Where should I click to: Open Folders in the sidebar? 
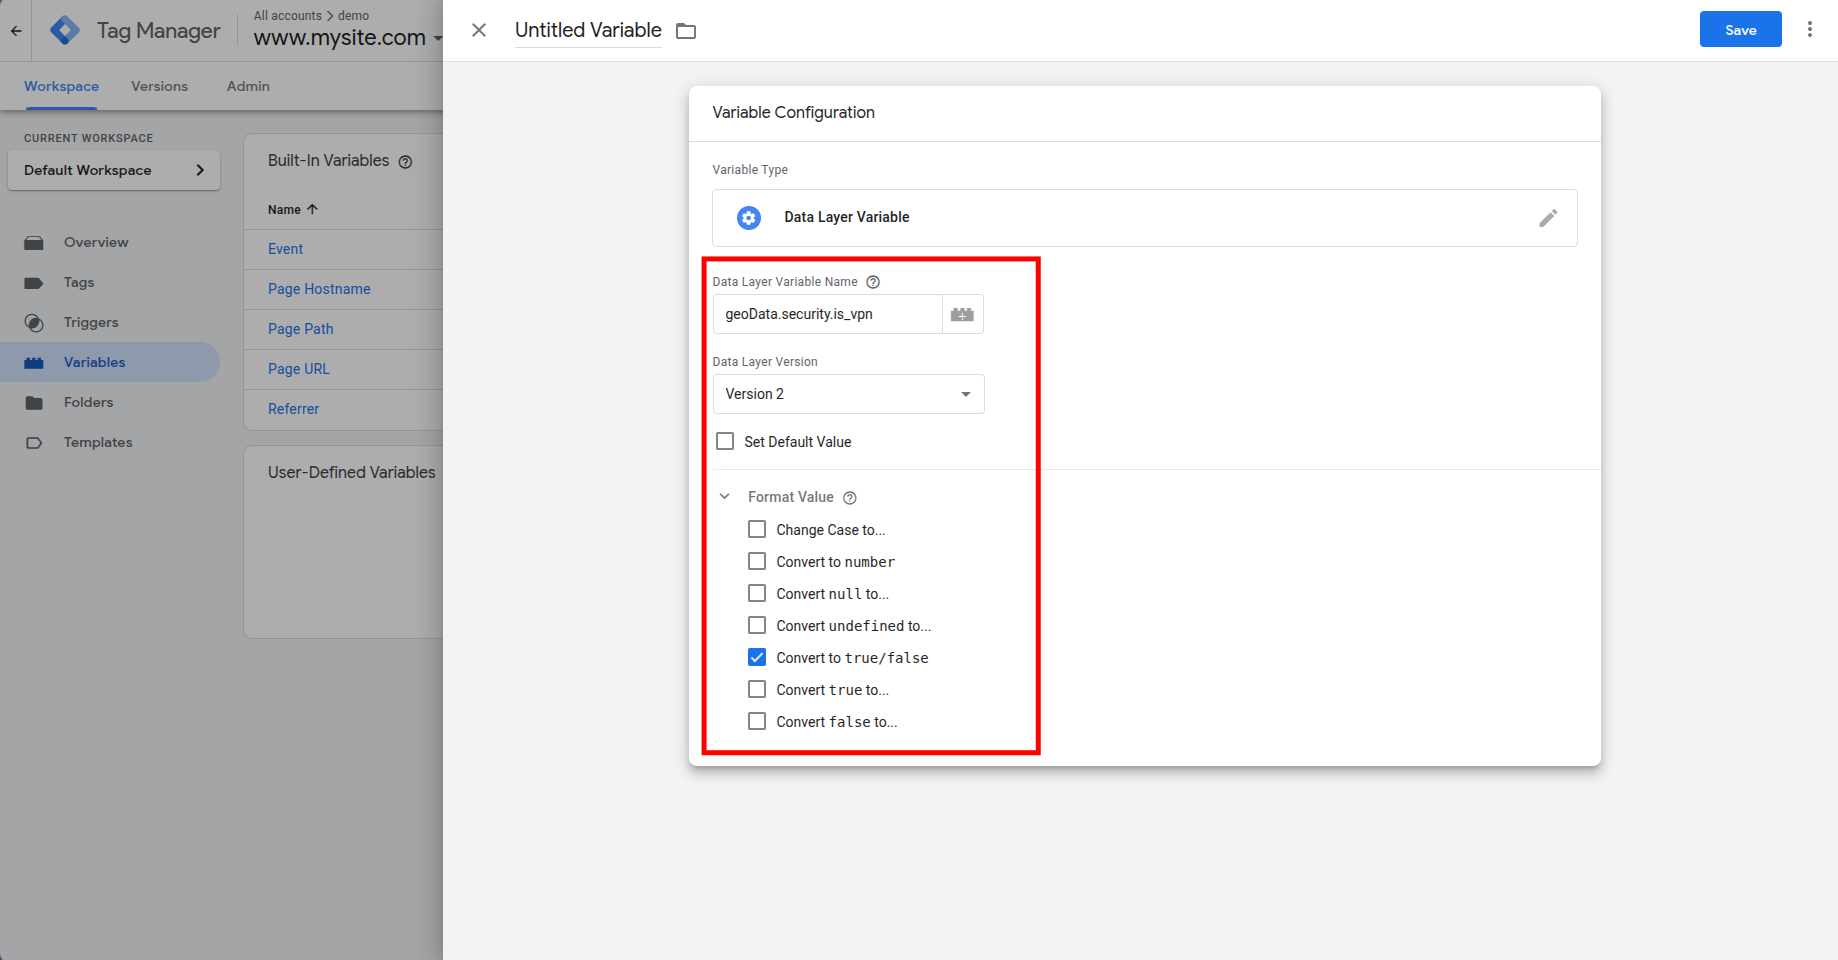point(88,402)
